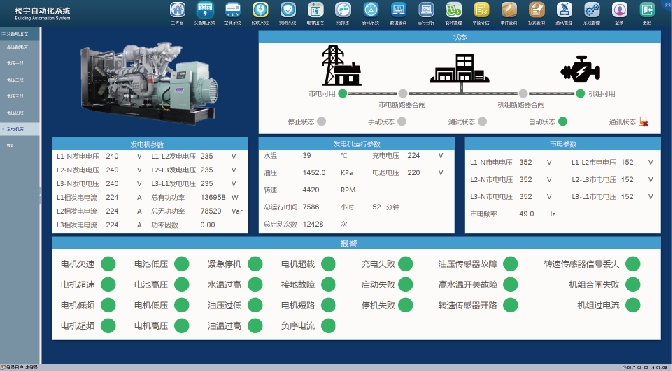Click the red 通讯状态 communication status icon

[x=643, y=122]
